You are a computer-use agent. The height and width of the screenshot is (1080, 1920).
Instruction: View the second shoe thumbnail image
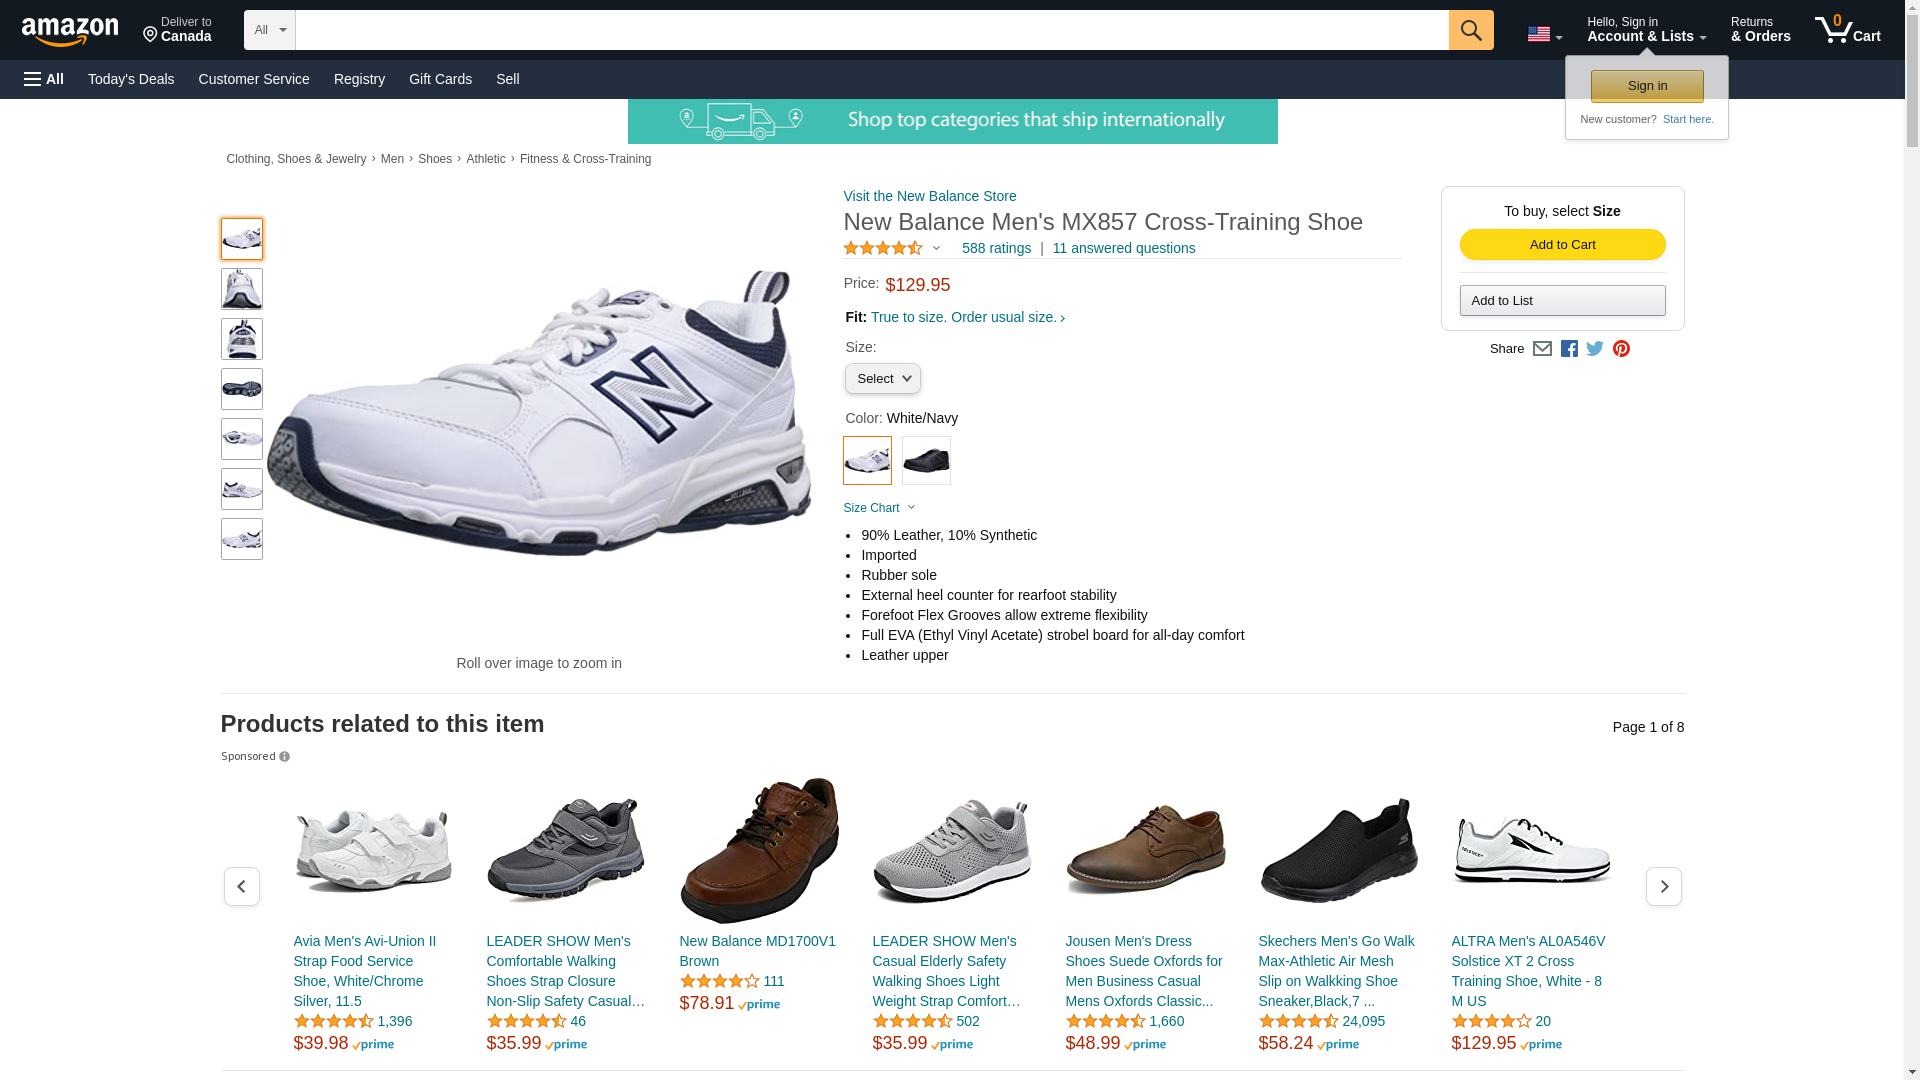point(242,289)
